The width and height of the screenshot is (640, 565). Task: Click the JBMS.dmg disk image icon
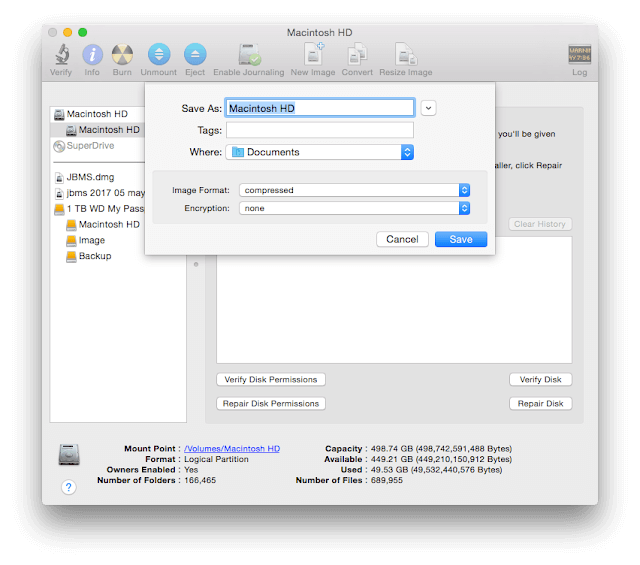[59, 178]
